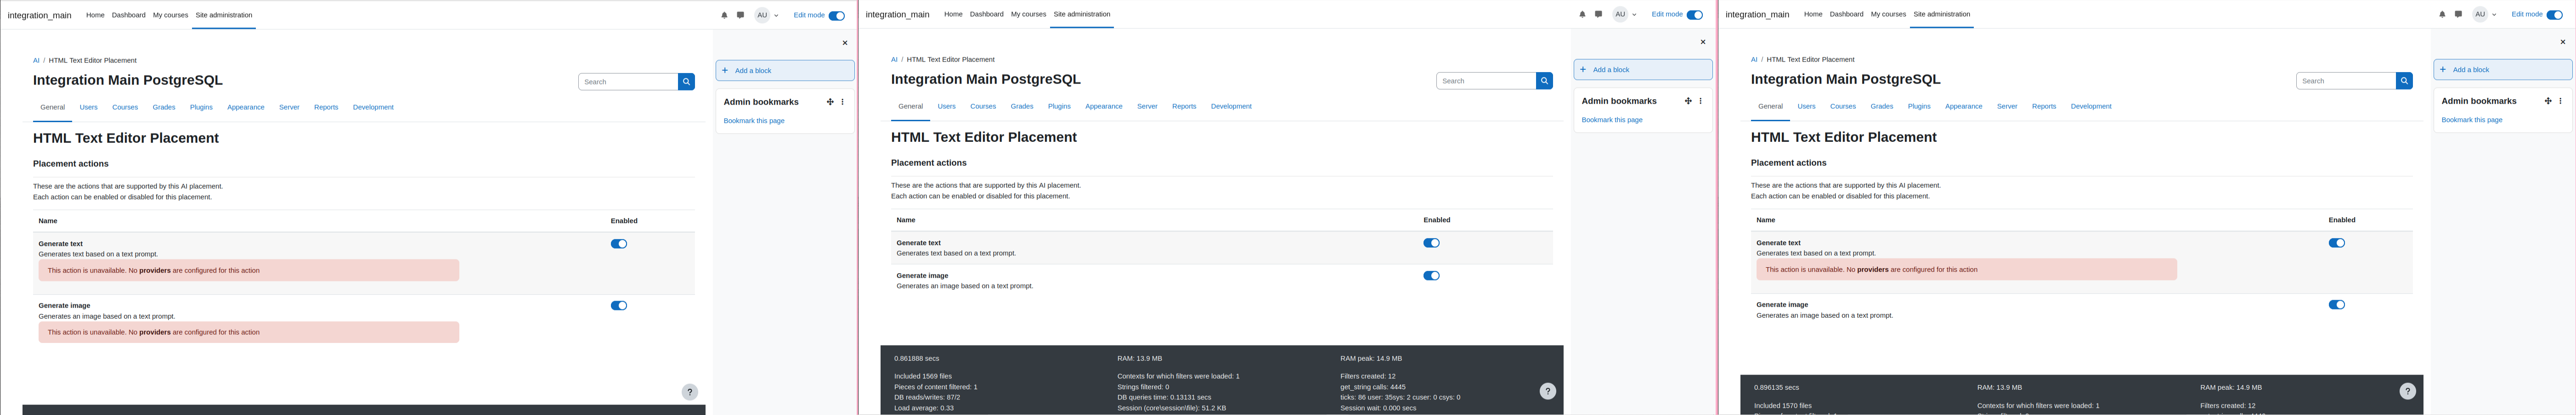Viewport: 2576px width, 415px height.
Task: Disable Generate text action in right page
Action: pyautogui.click(x=2337, y=243)
